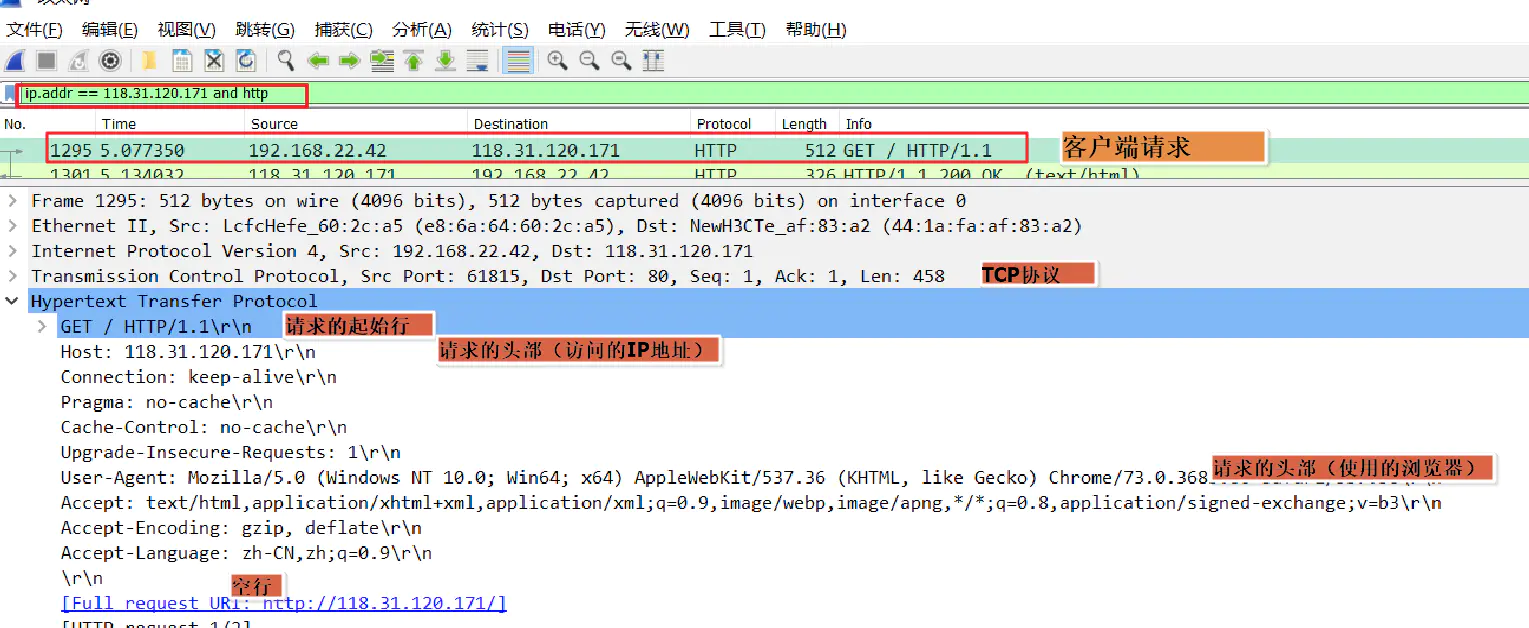Open capture options gear icon

[110, 61]
